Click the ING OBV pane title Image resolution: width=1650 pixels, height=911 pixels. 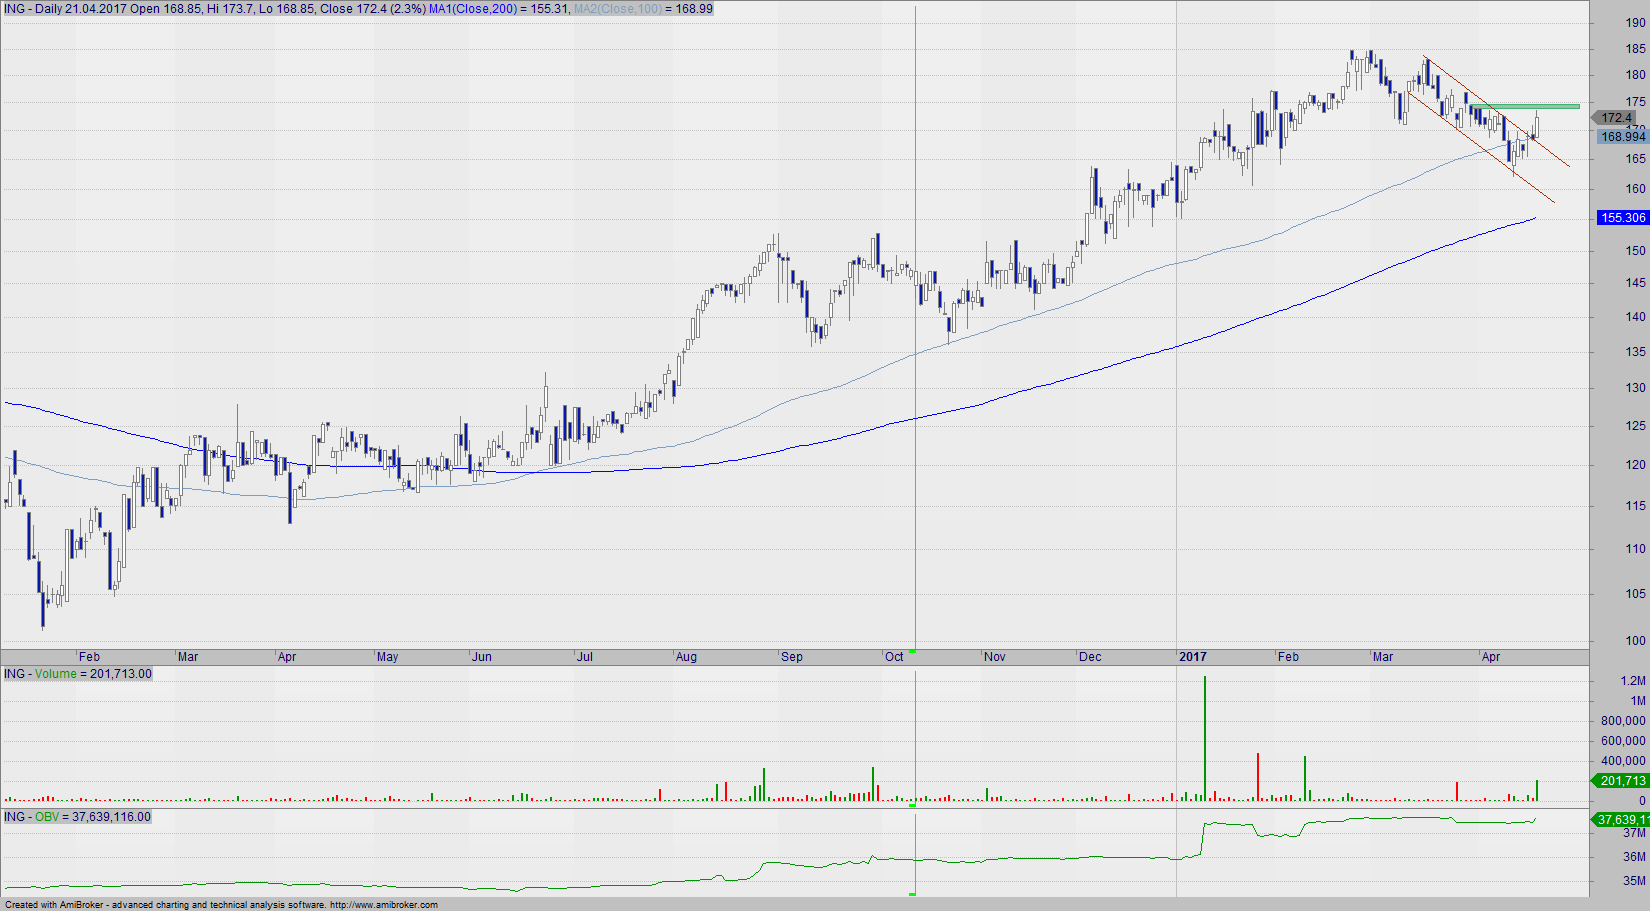tap(77, 817)
